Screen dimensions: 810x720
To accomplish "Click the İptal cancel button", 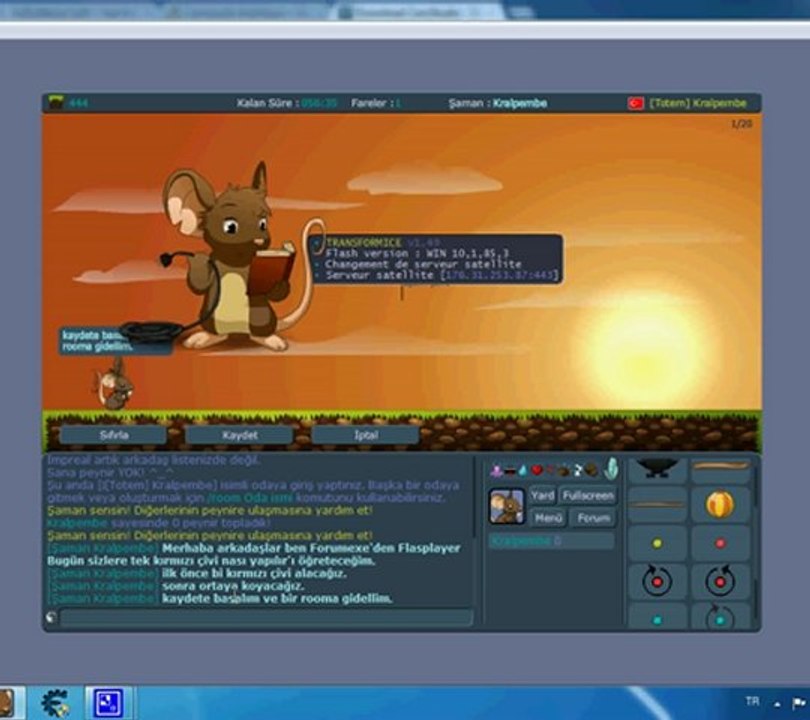I will pyautogui.click(x=366, y=435).
